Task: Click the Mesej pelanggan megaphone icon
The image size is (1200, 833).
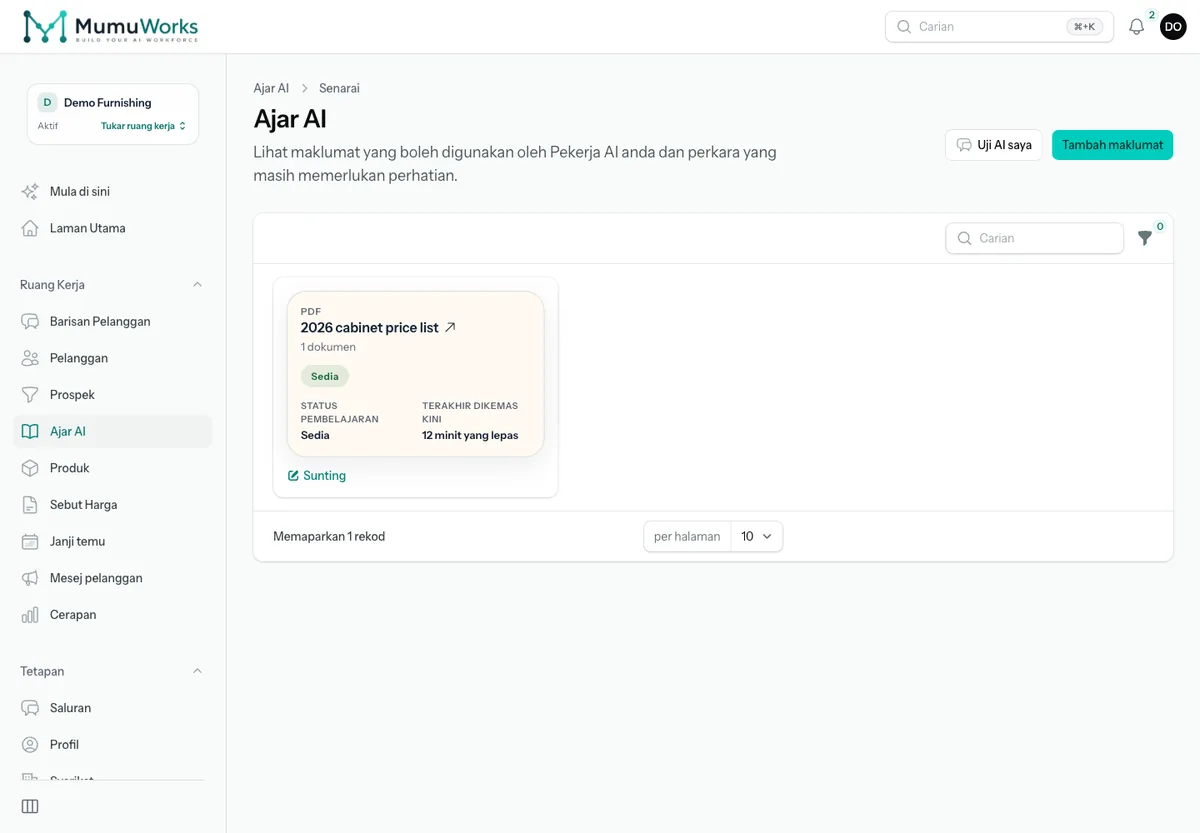Action: [x=30, y=578]
